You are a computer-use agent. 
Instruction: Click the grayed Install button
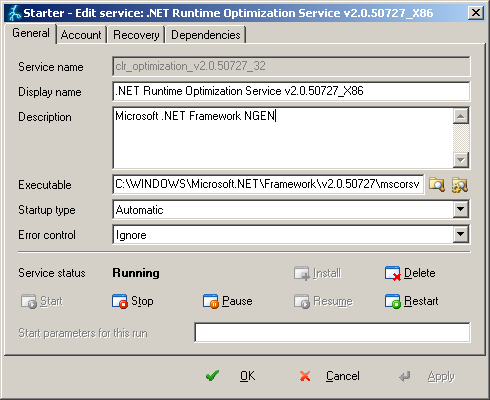pos(317,273)
